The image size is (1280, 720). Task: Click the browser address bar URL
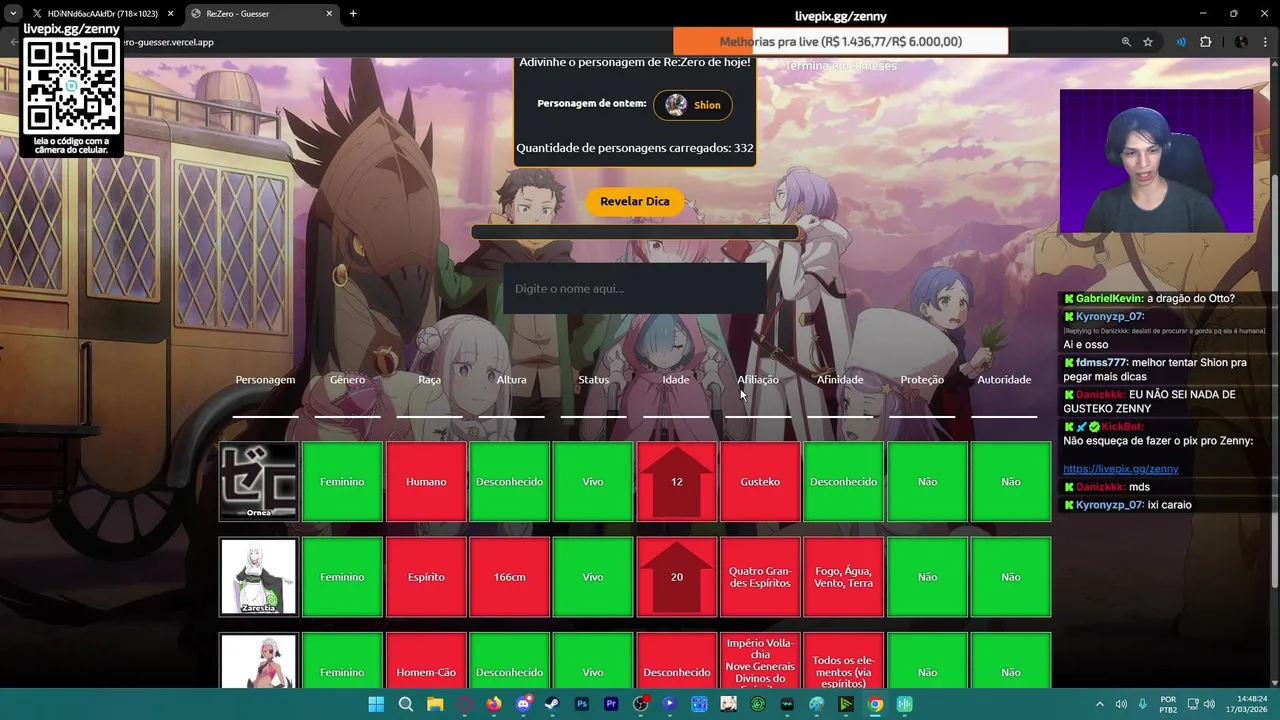pyautogui.click(x=170, y=42)
